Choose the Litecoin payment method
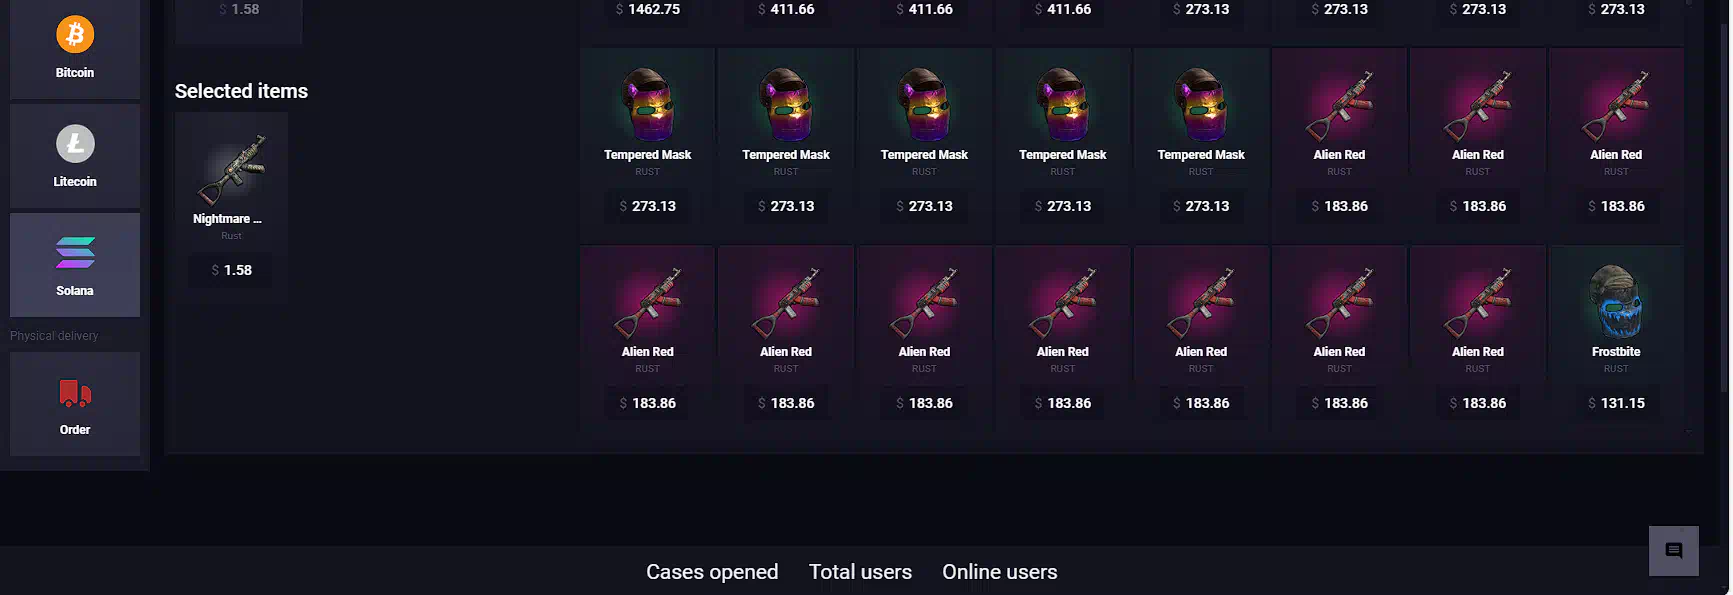Viewport: 1733px width, 595px height. pos(75,156)
